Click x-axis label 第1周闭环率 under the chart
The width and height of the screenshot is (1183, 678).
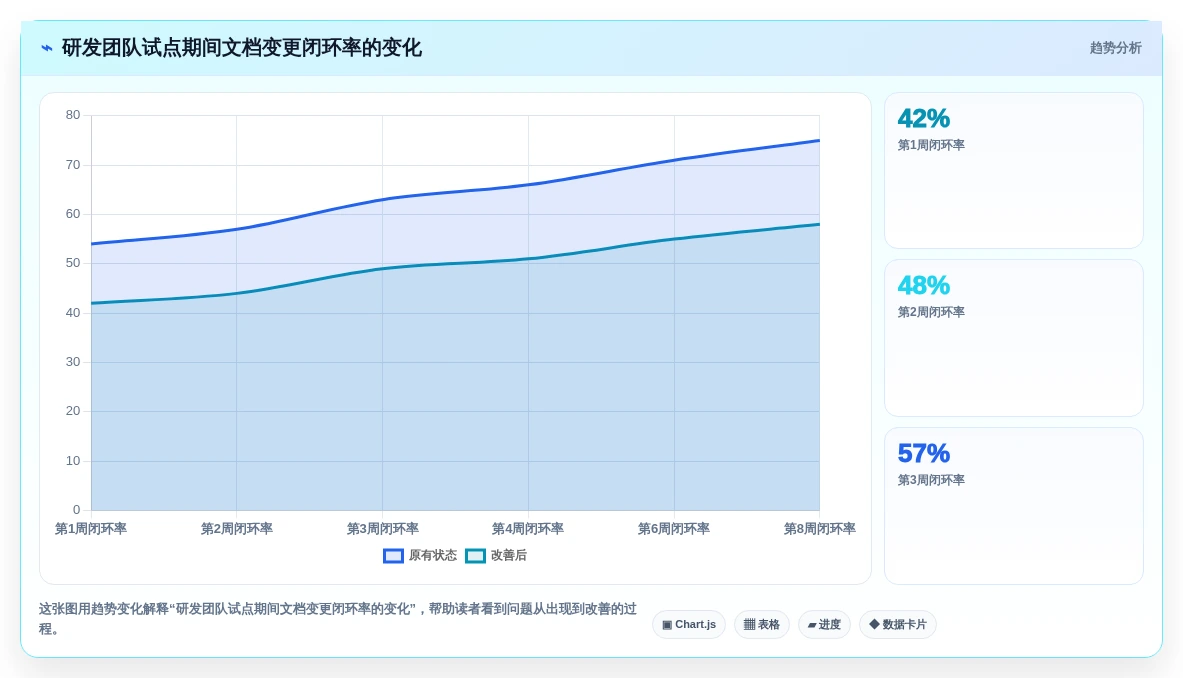click(91, 529)
